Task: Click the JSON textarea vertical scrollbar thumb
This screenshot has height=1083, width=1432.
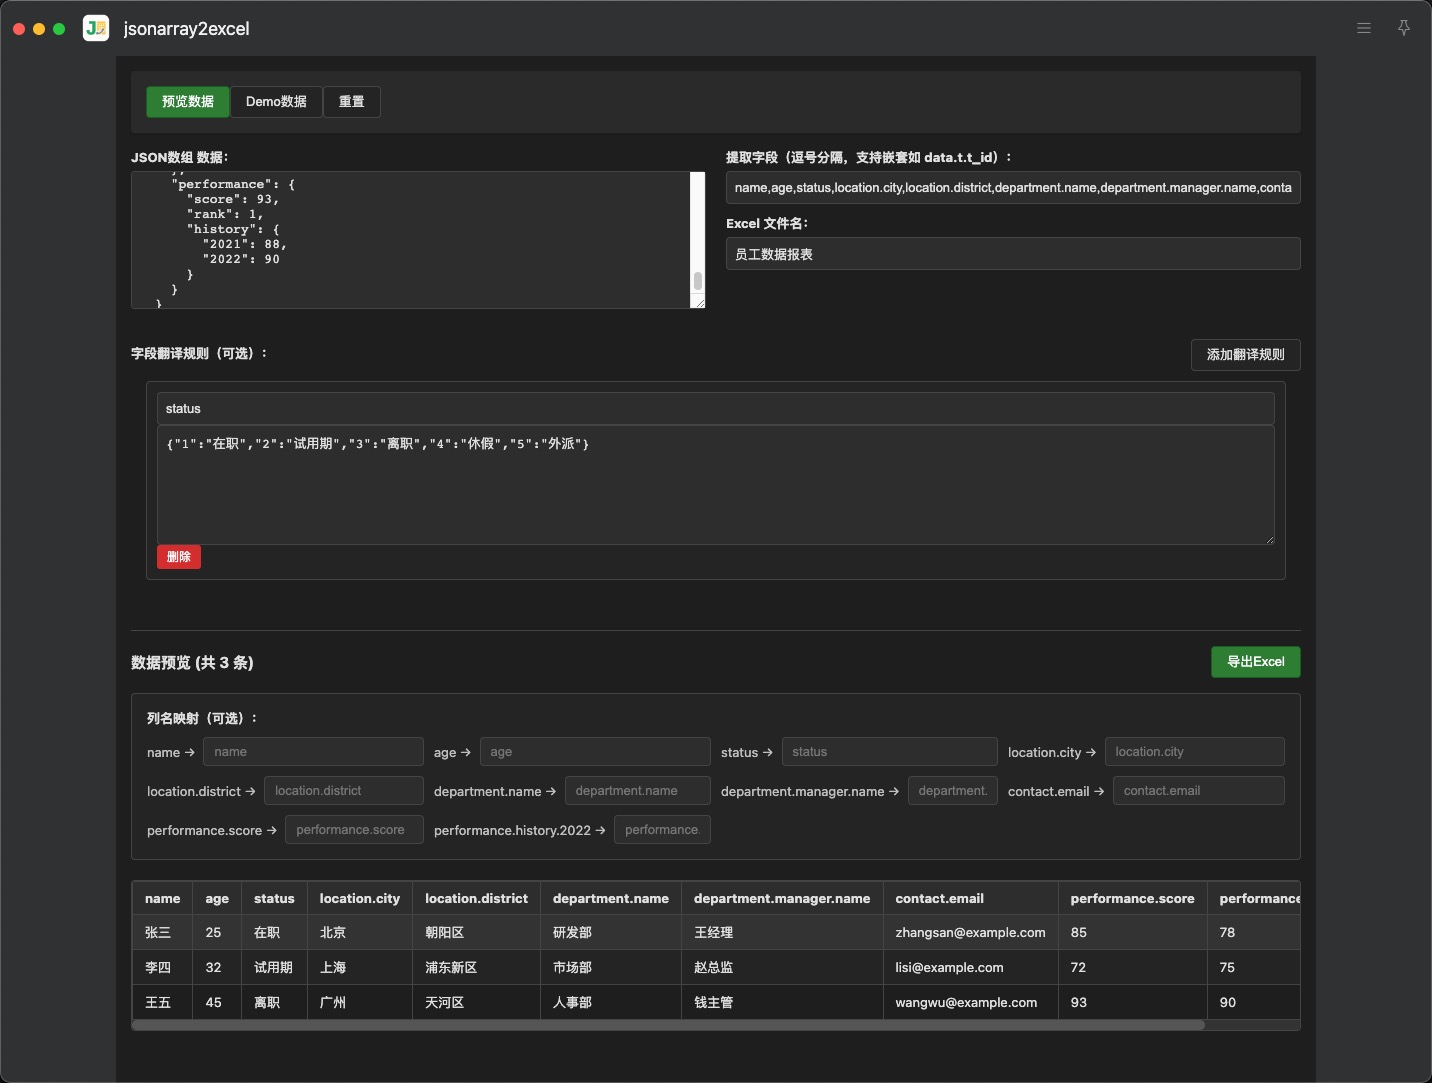Action: (x=697, y=281)
